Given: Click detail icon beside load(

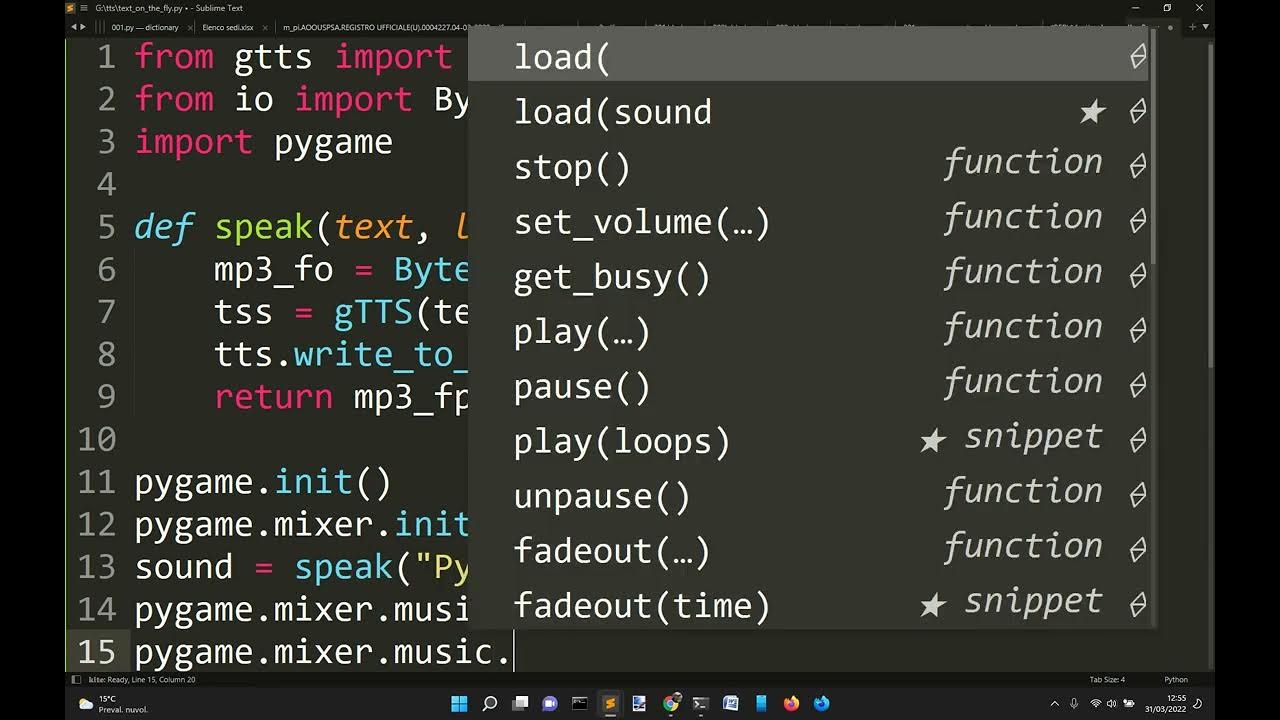Looking at the screenshot, I should 1137,57.
